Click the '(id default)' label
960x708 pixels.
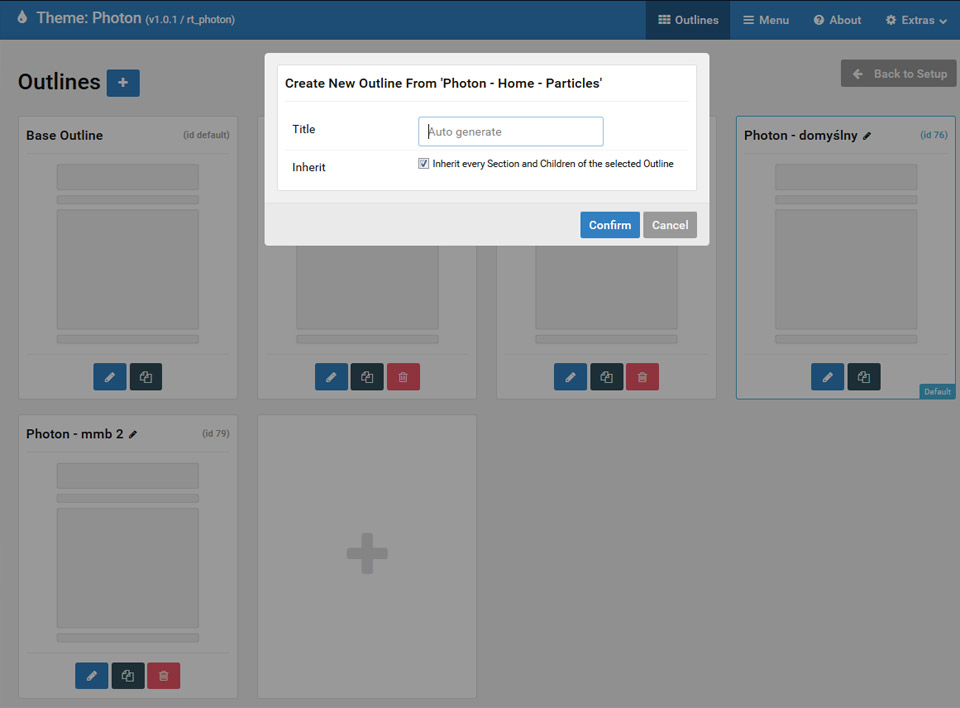coord(206,135)
